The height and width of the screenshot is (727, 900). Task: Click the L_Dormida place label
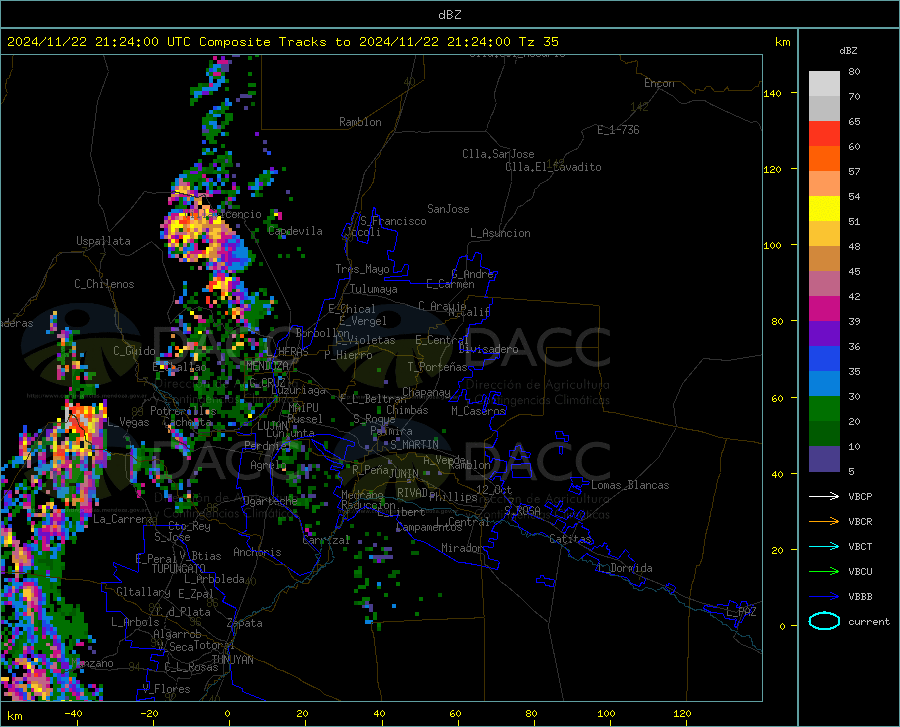coord(624,569)
